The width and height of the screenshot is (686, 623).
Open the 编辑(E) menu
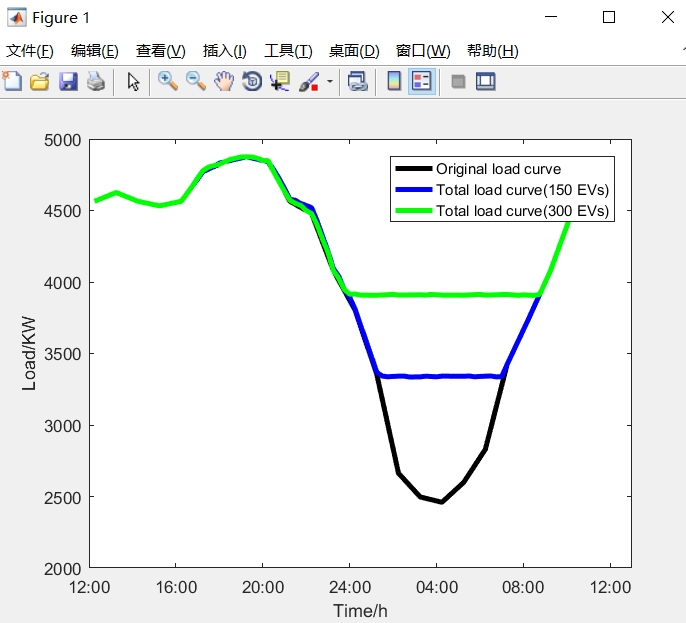point(94,51)
